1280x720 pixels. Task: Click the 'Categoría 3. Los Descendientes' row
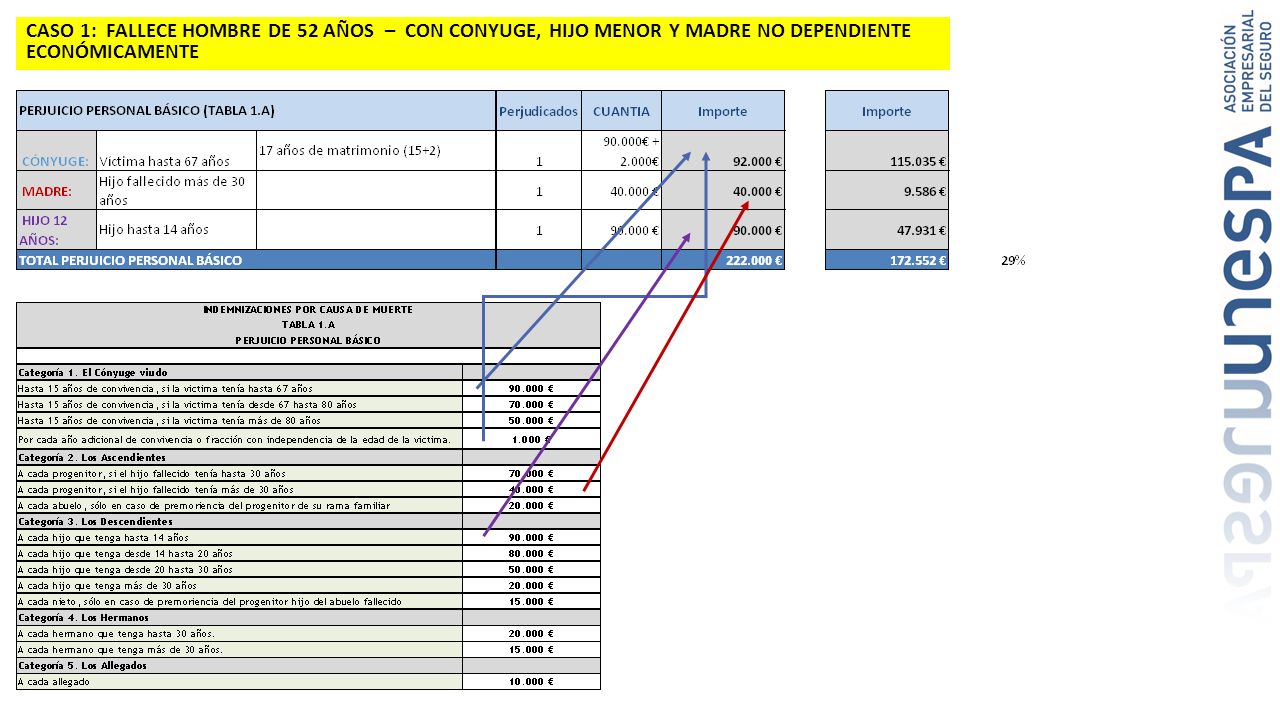[x=308, y=521]
